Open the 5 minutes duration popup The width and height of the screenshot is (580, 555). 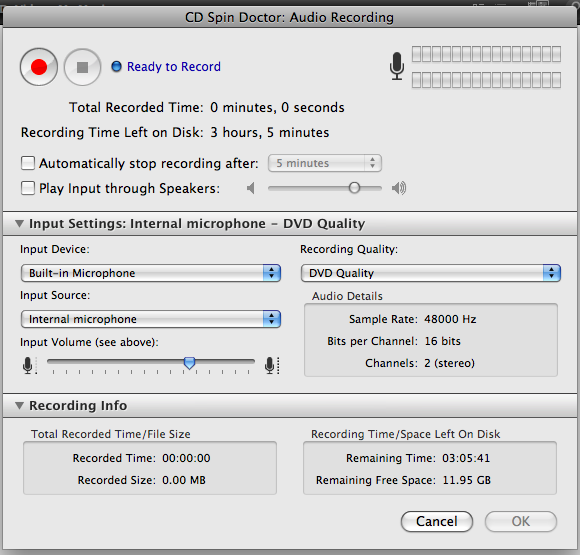click(325, 163)
